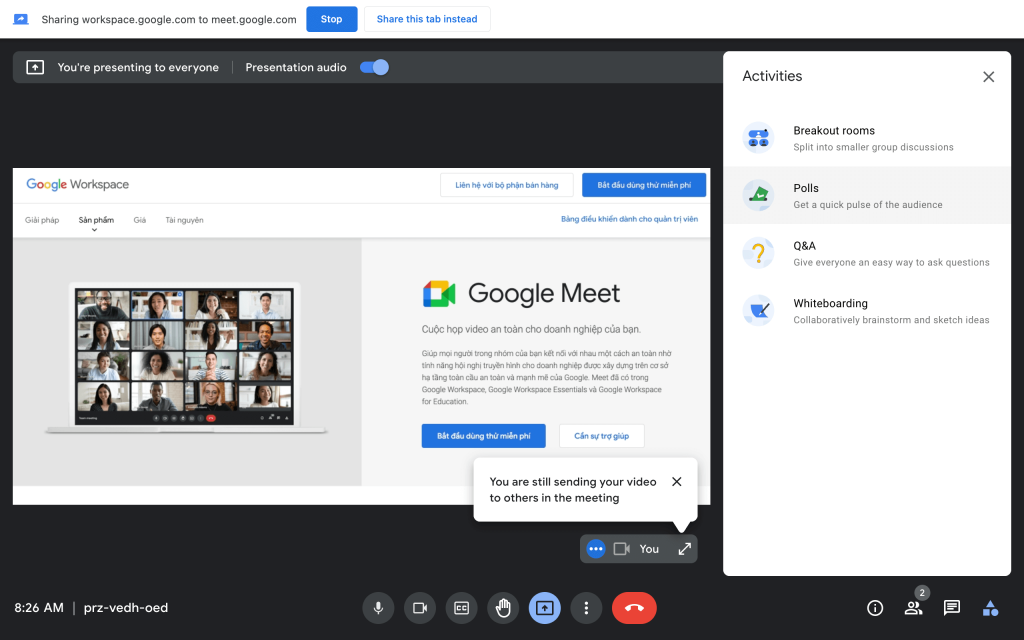Raise your hand
This screenshot has width=1024, height=640.
click(x=503, y=608)
